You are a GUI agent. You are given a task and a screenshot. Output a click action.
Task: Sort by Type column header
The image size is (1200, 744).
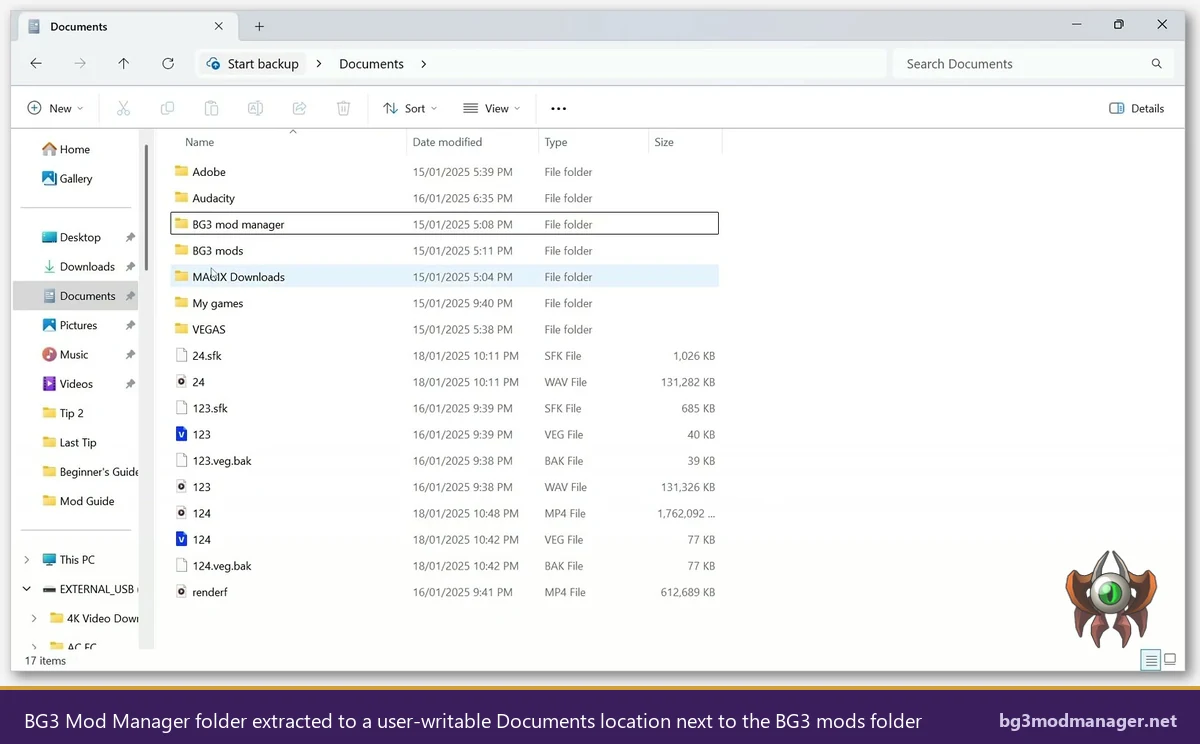(556, 142)
